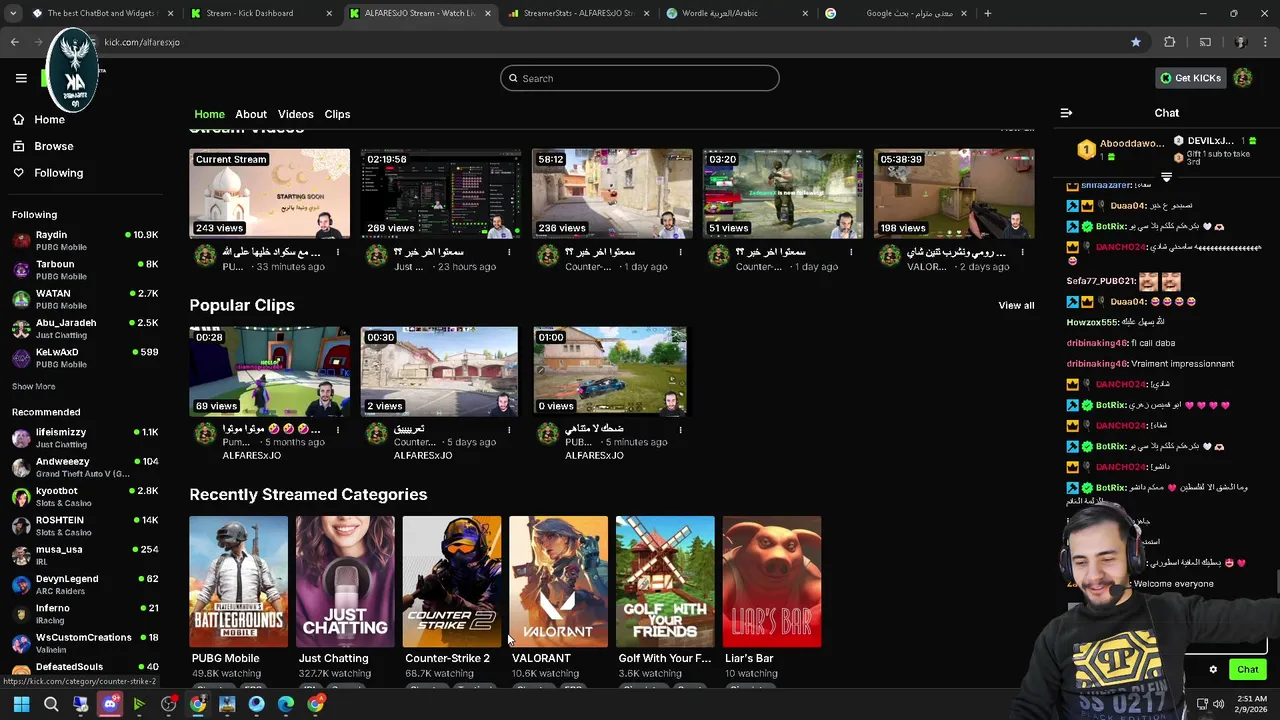Open WATAN followed channel
This screenshot has height=720, width=1280.
(x=84, y=299)
